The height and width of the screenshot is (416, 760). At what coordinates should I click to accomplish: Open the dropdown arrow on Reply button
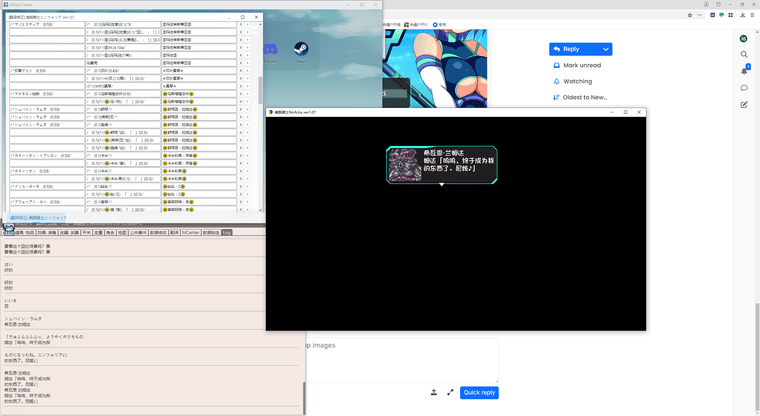point(605,49)
